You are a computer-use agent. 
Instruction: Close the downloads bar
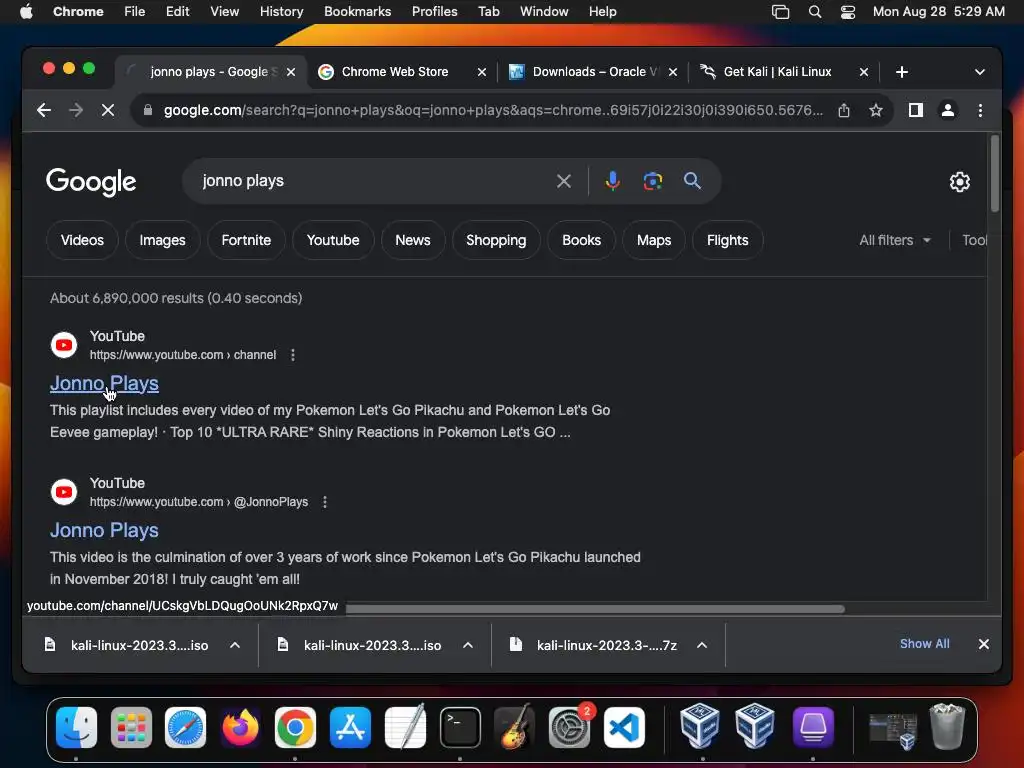pos(984,644)
